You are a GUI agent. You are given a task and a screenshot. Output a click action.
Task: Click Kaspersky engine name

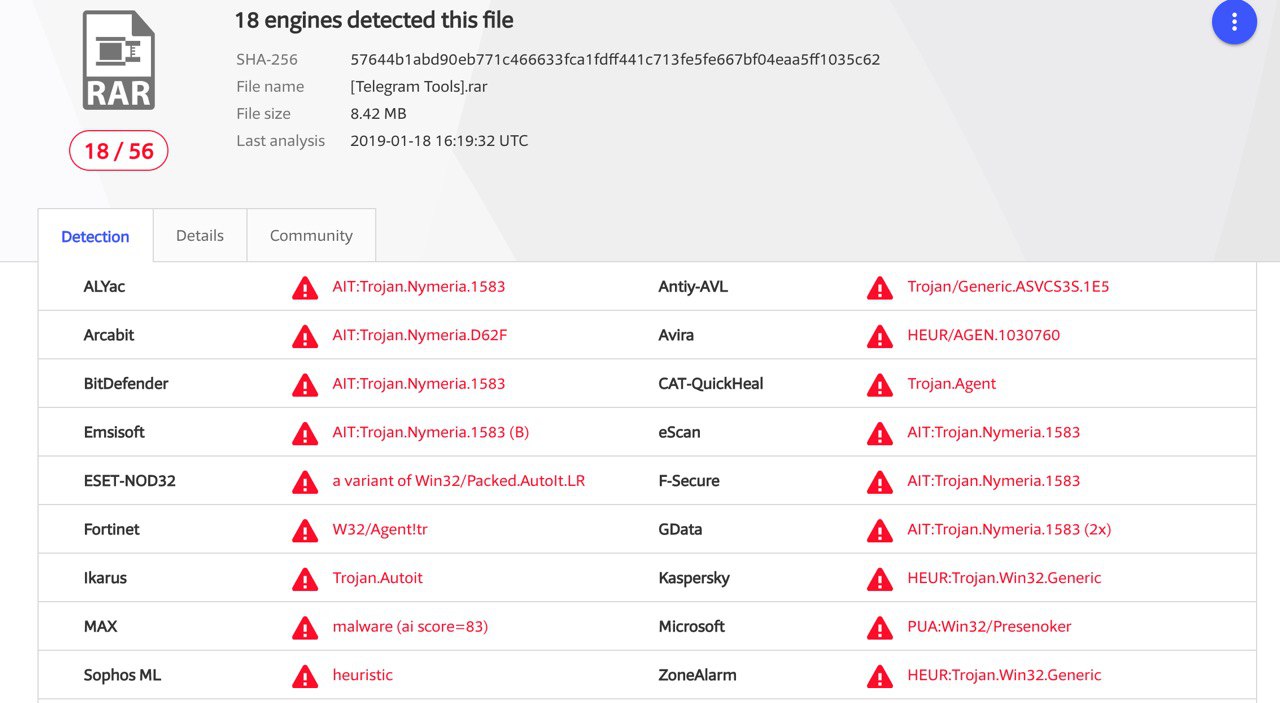[694, 578]
